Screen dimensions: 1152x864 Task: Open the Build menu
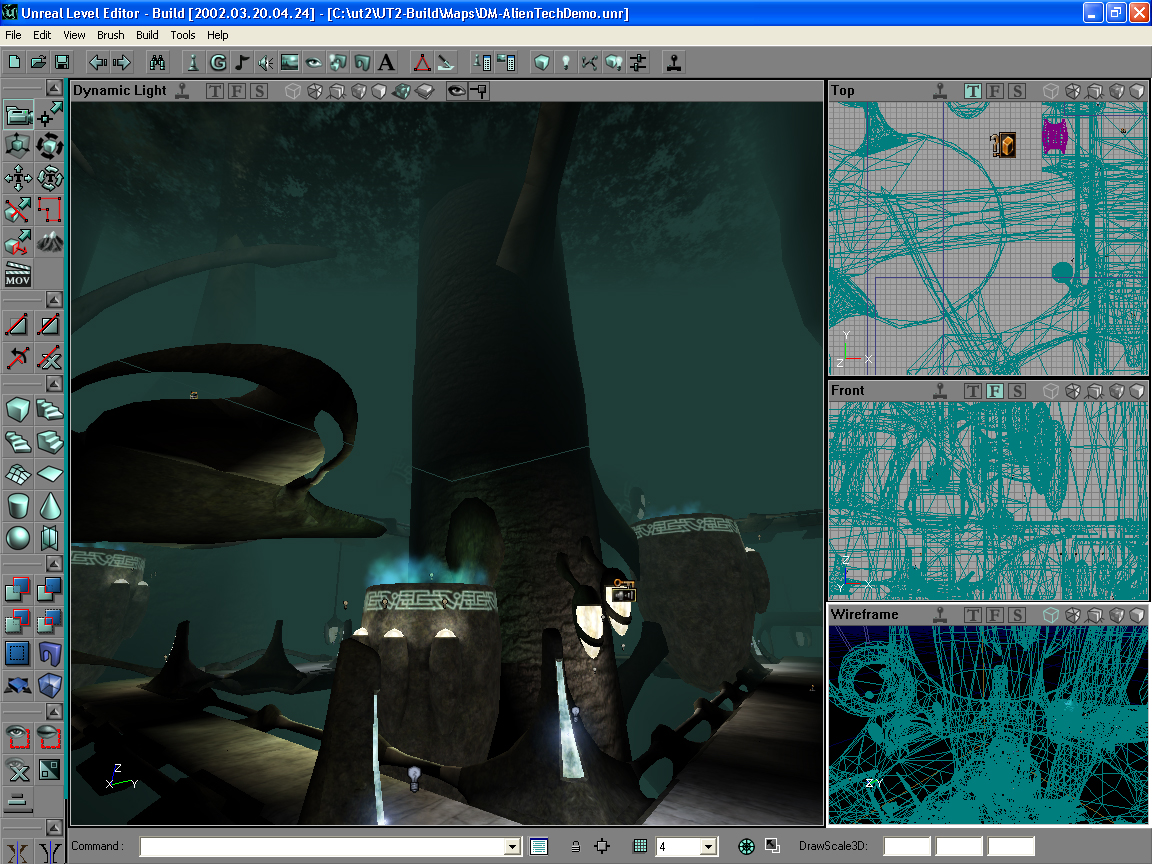(x=147, y=35)
